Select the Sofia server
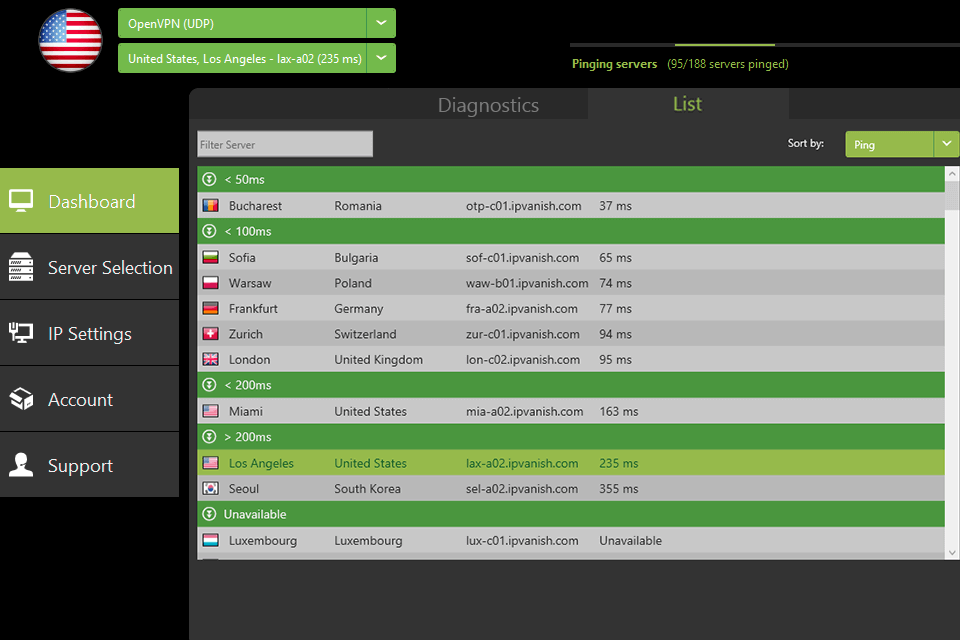 [x=571, y=257]
